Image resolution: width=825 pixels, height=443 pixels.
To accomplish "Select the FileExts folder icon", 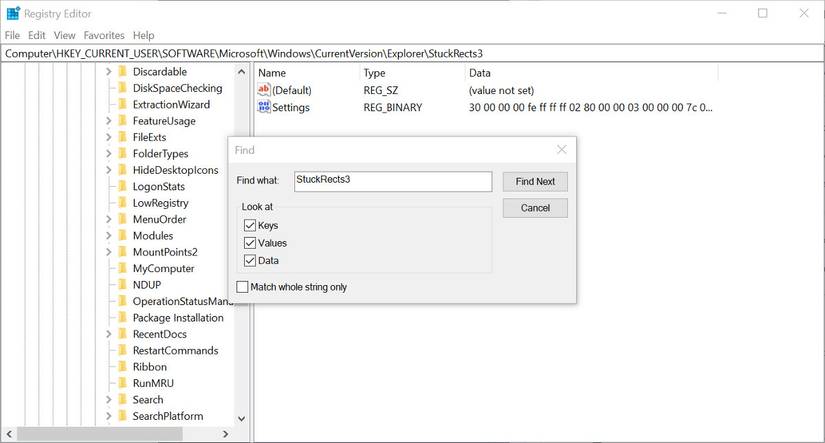I will tap(122, 137).
